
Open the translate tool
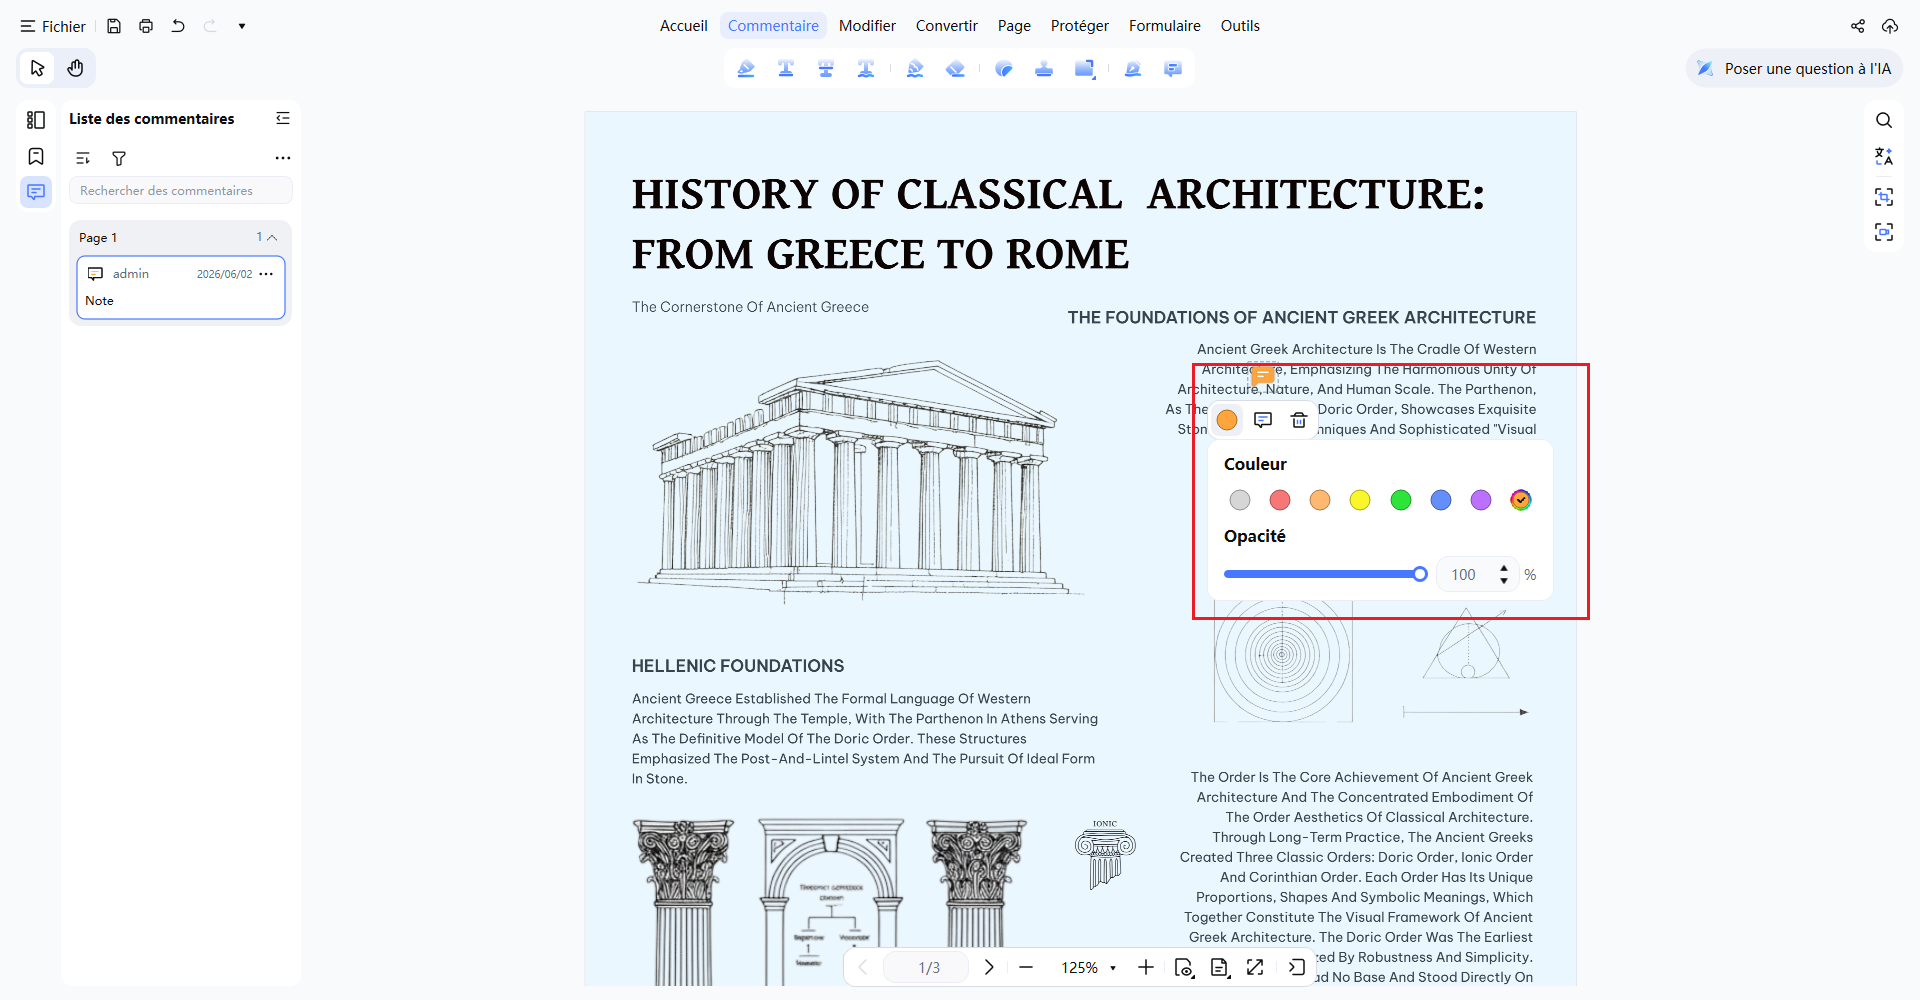tap(1884, 156)
